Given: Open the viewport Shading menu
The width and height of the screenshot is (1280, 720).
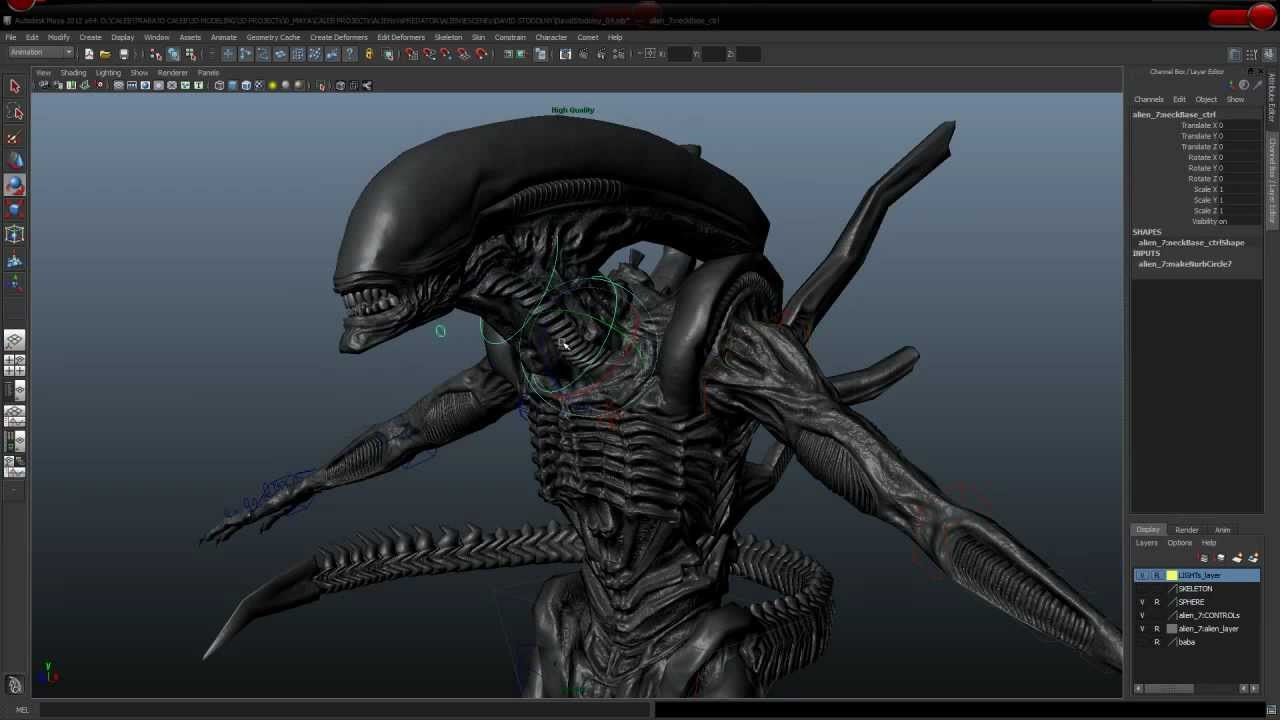Looking at the screenshot, I should tap(73, 73).
